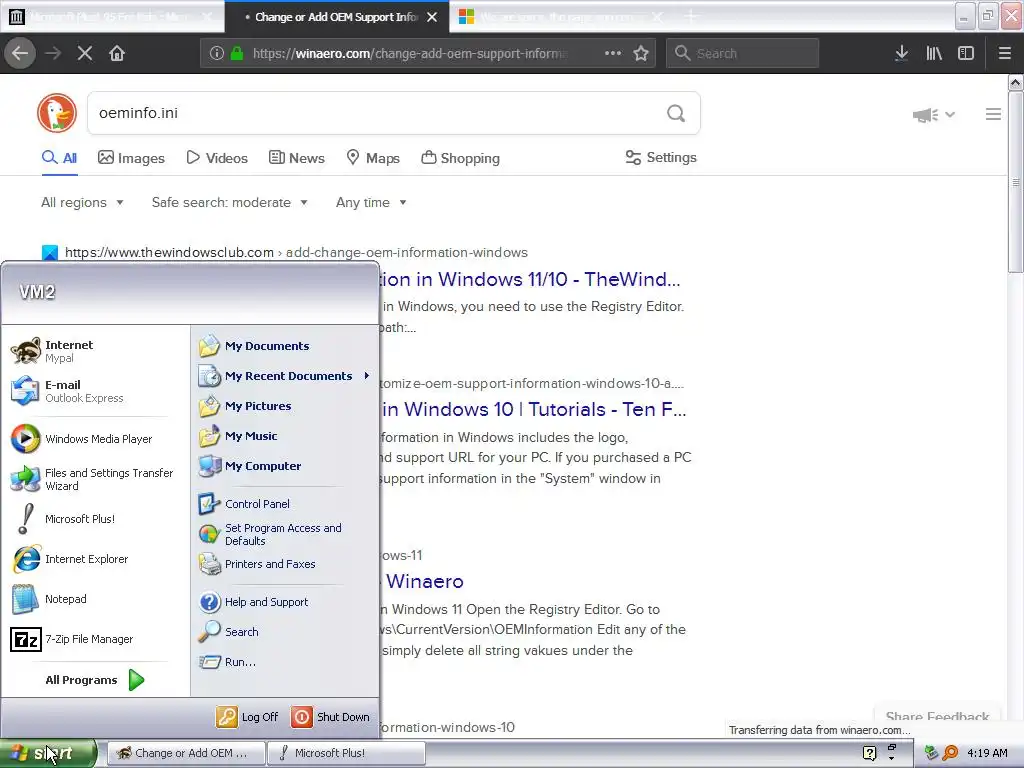This screenshot has width=1024, height=768.
Task: Open Notepad from Start menu
Action: click(x=49, y=599)
